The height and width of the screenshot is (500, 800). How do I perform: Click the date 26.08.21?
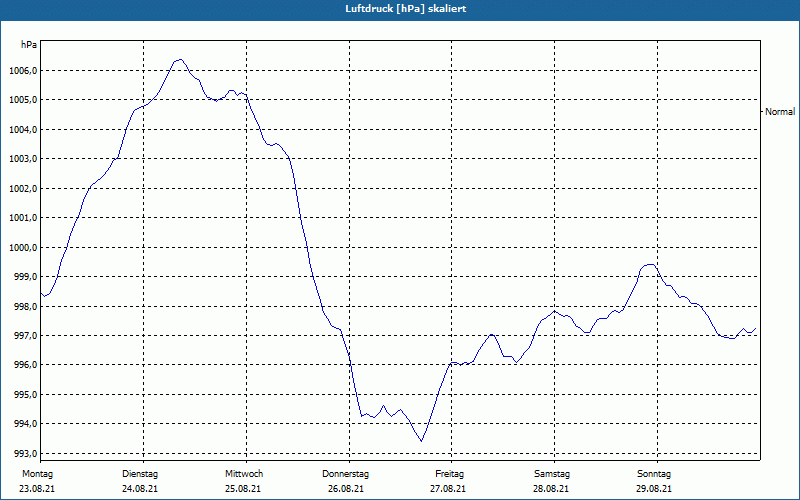point(346,489)
